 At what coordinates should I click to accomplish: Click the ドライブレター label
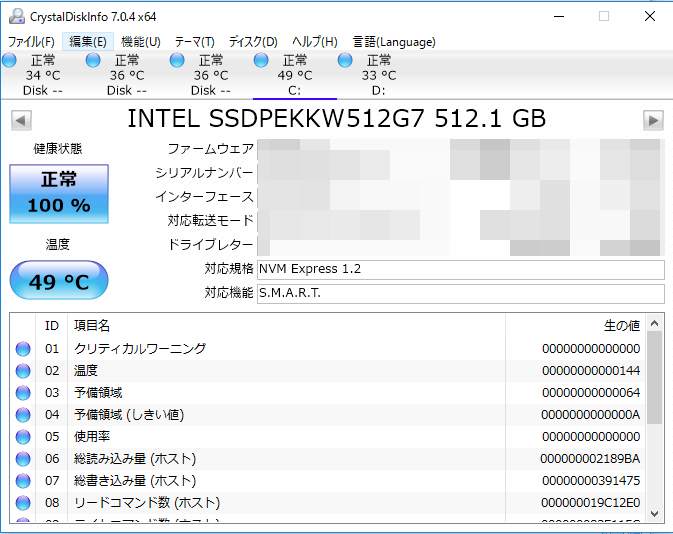pos(211,245)
